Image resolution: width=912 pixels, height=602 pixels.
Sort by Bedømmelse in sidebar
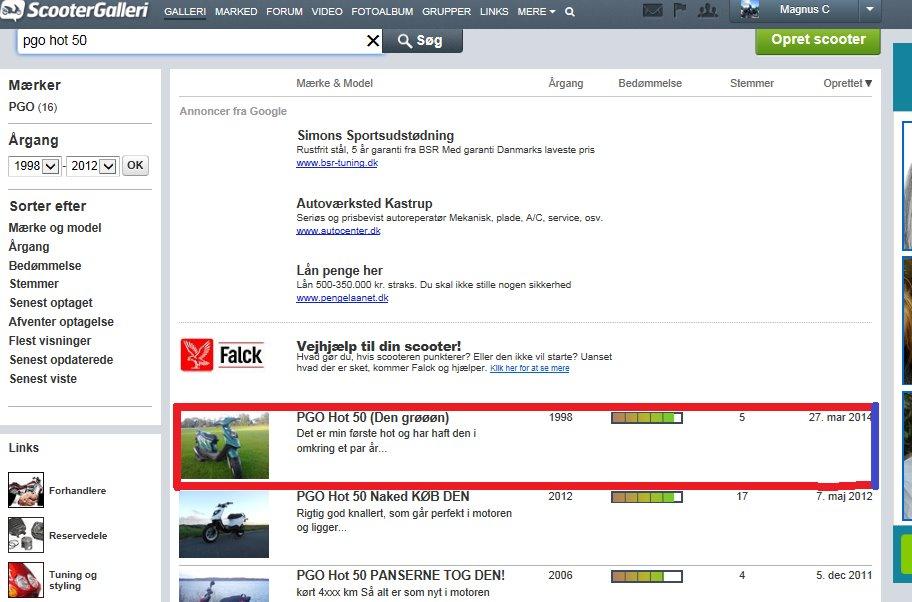point(45,266)
